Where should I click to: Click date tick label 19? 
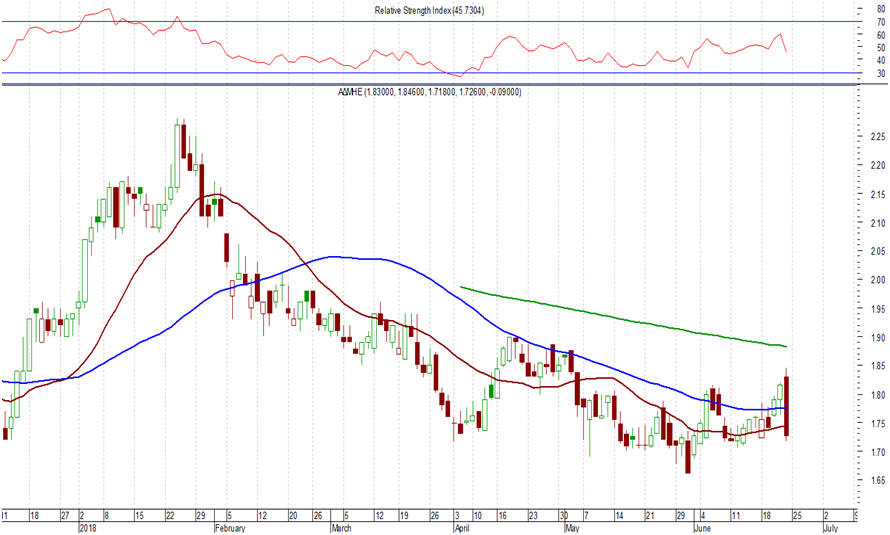[404, 516]
